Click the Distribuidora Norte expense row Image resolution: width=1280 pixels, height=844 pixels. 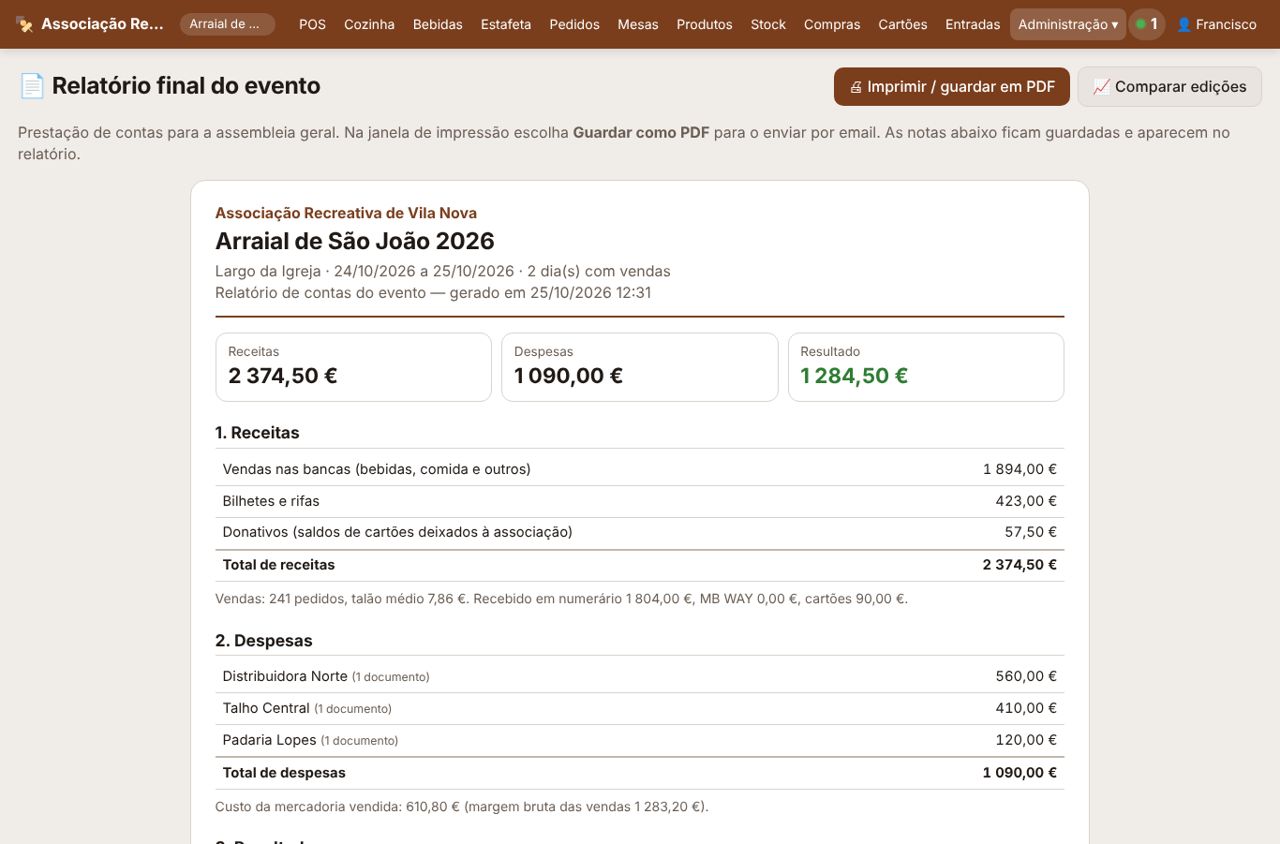point(640,676)
